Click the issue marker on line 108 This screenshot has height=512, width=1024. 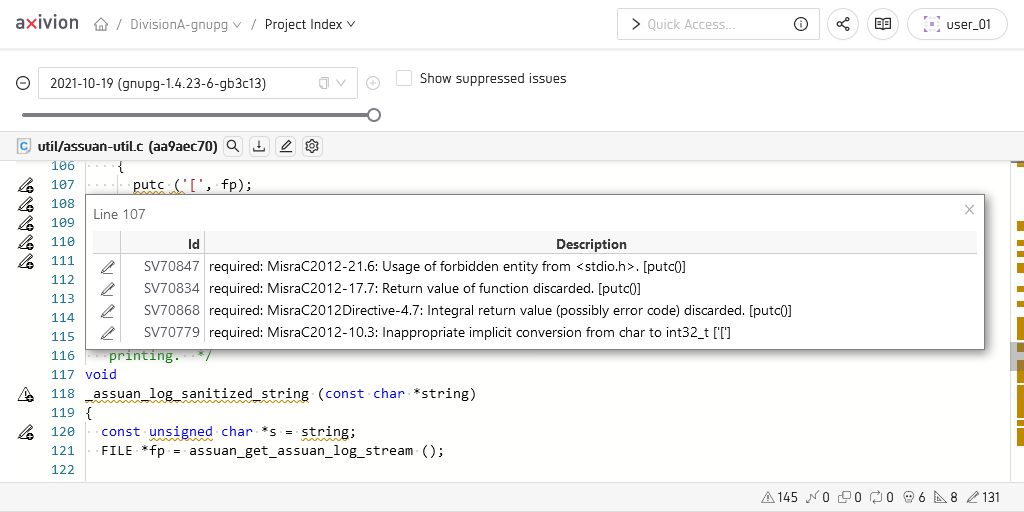(25, 204)
